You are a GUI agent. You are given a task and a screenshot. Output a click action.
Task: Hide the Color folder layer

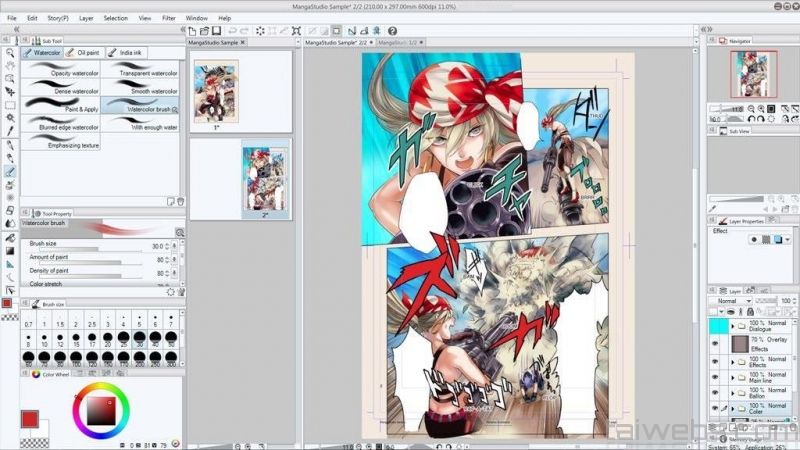[715, 408]
